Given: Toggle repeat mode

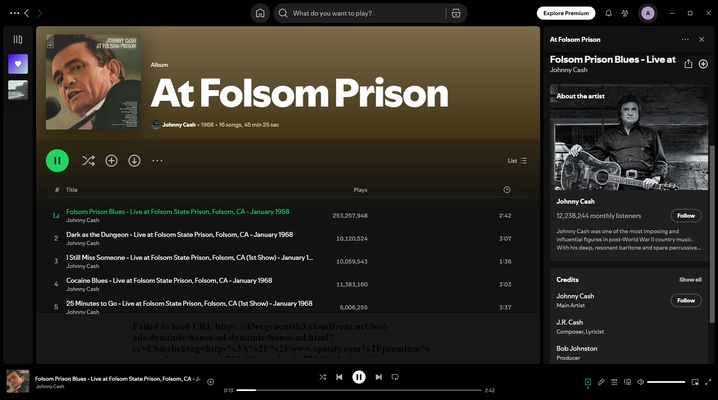Looking at the screenshot, I should (395, 377).
